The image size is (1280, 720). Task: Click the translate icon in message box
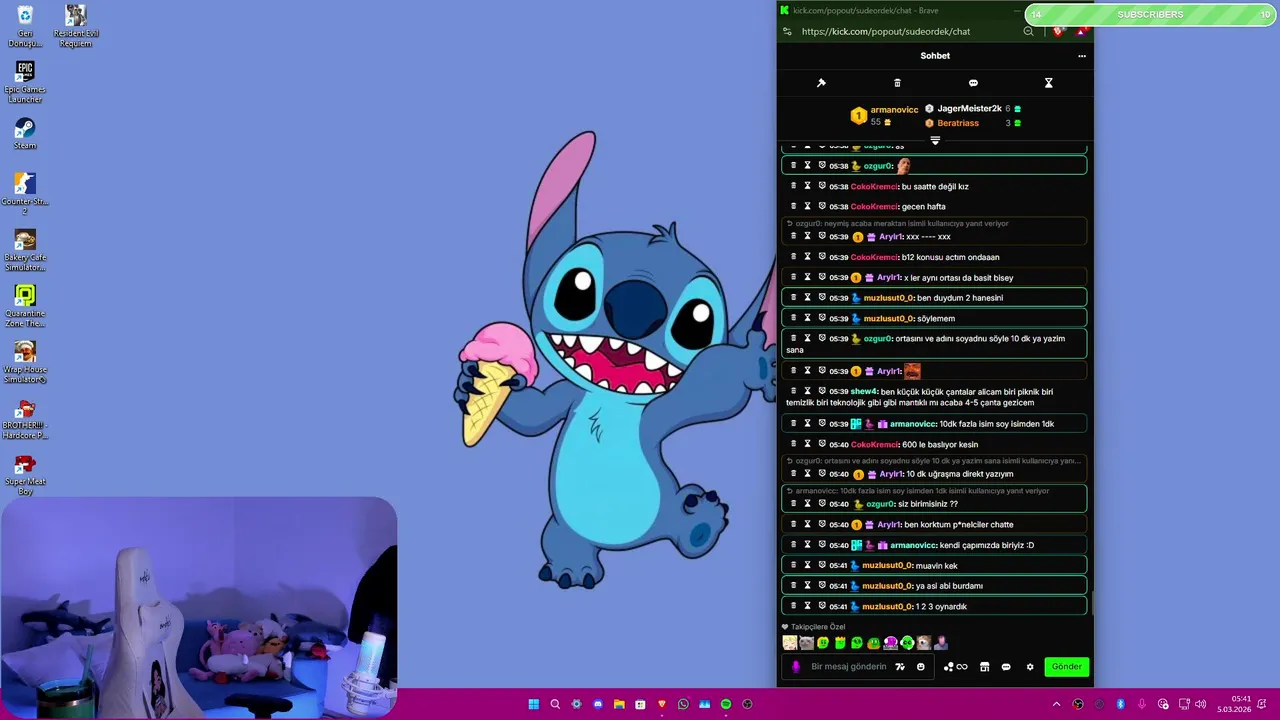(x=900, y=667)
